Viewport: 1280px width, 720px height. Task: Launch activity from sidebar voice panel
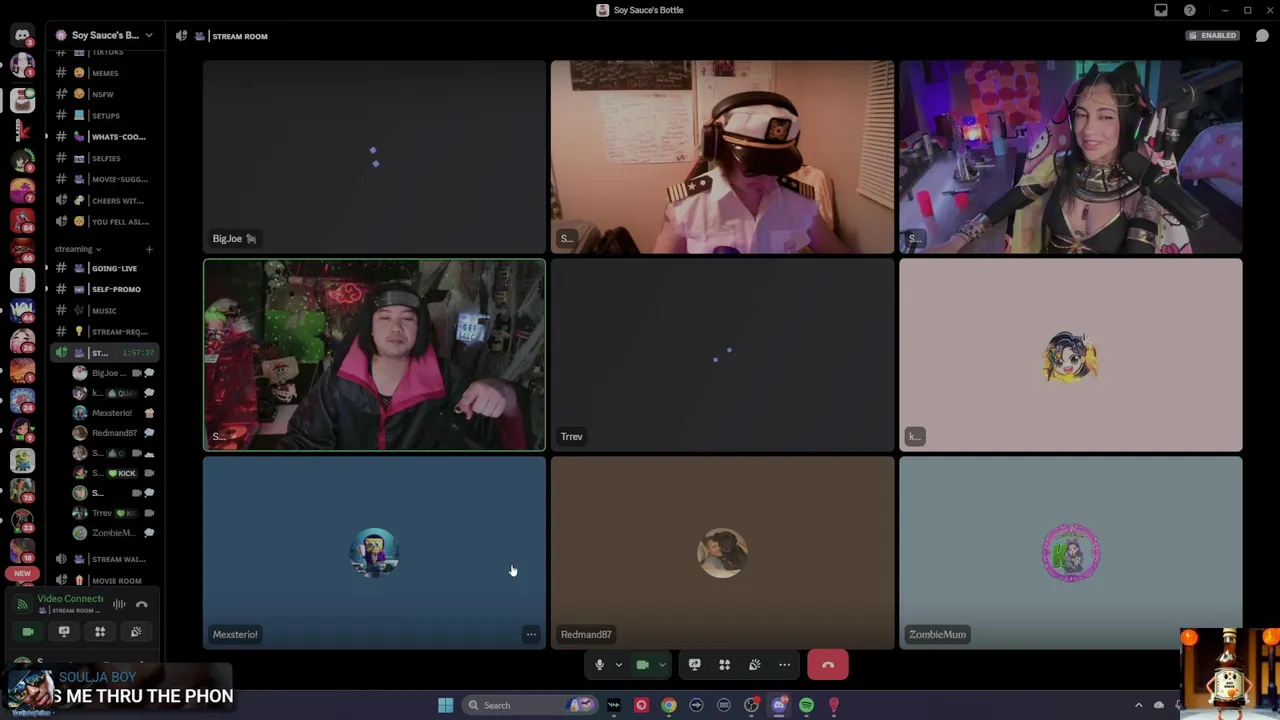click(x=100, y=632)
